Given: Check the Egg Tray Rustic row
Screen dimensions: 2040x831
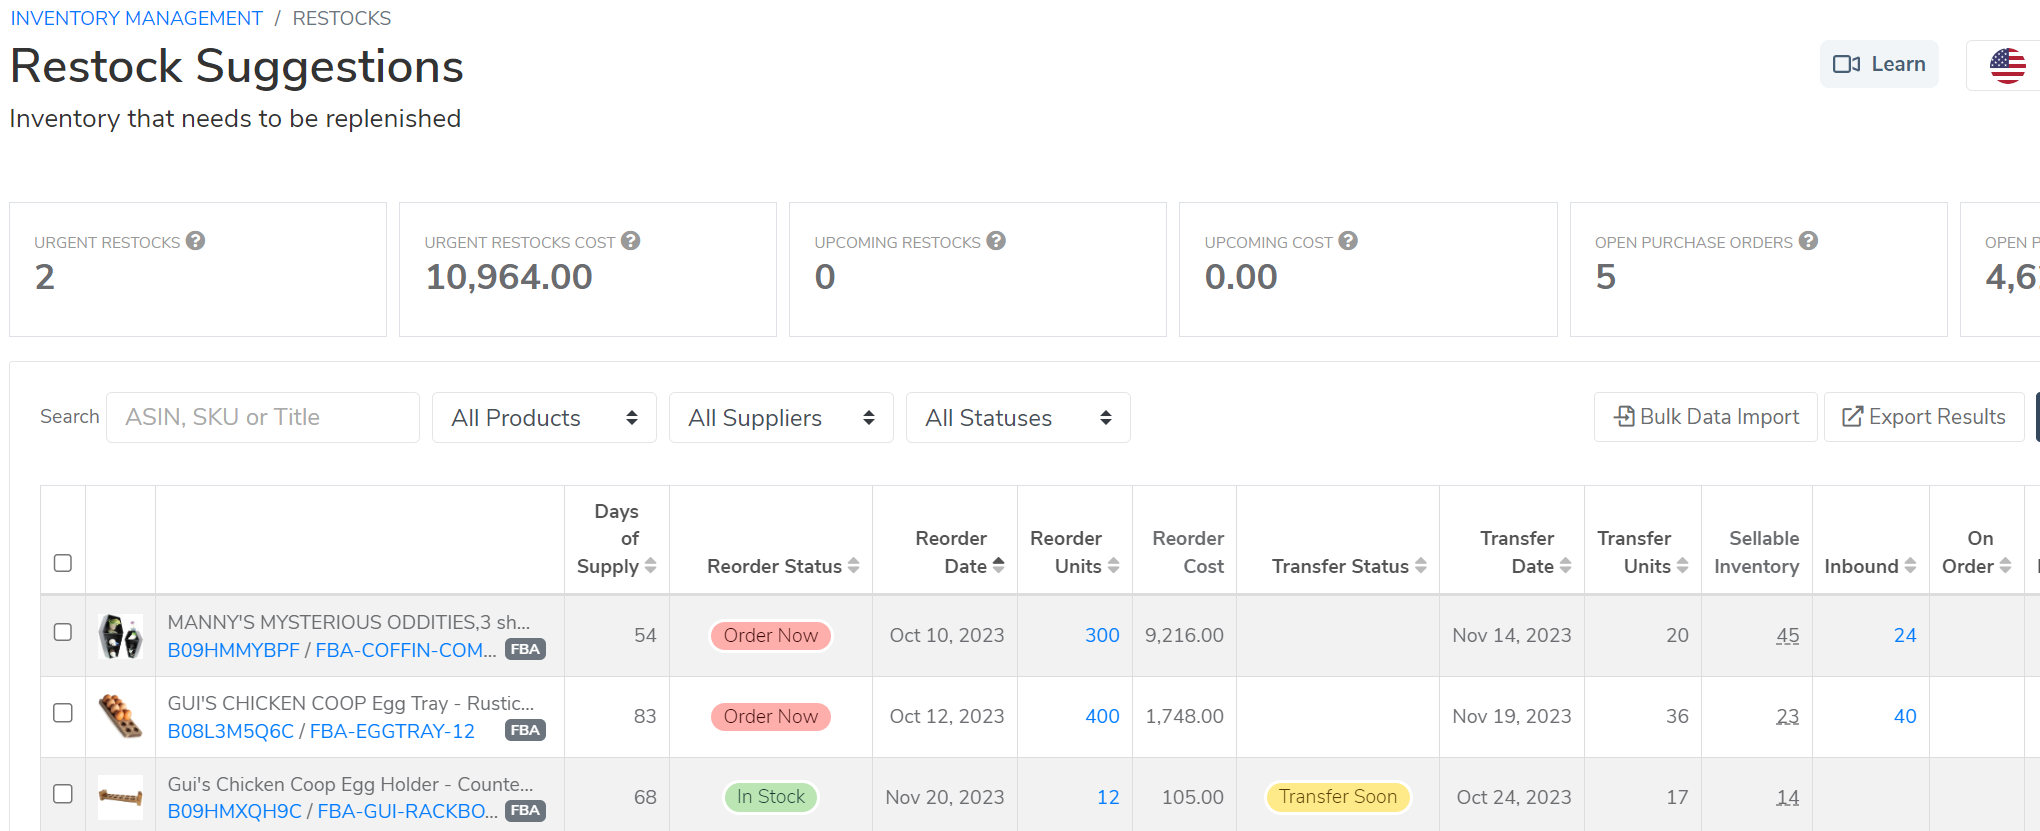Looking at the screenshot, I should (63, 713).
